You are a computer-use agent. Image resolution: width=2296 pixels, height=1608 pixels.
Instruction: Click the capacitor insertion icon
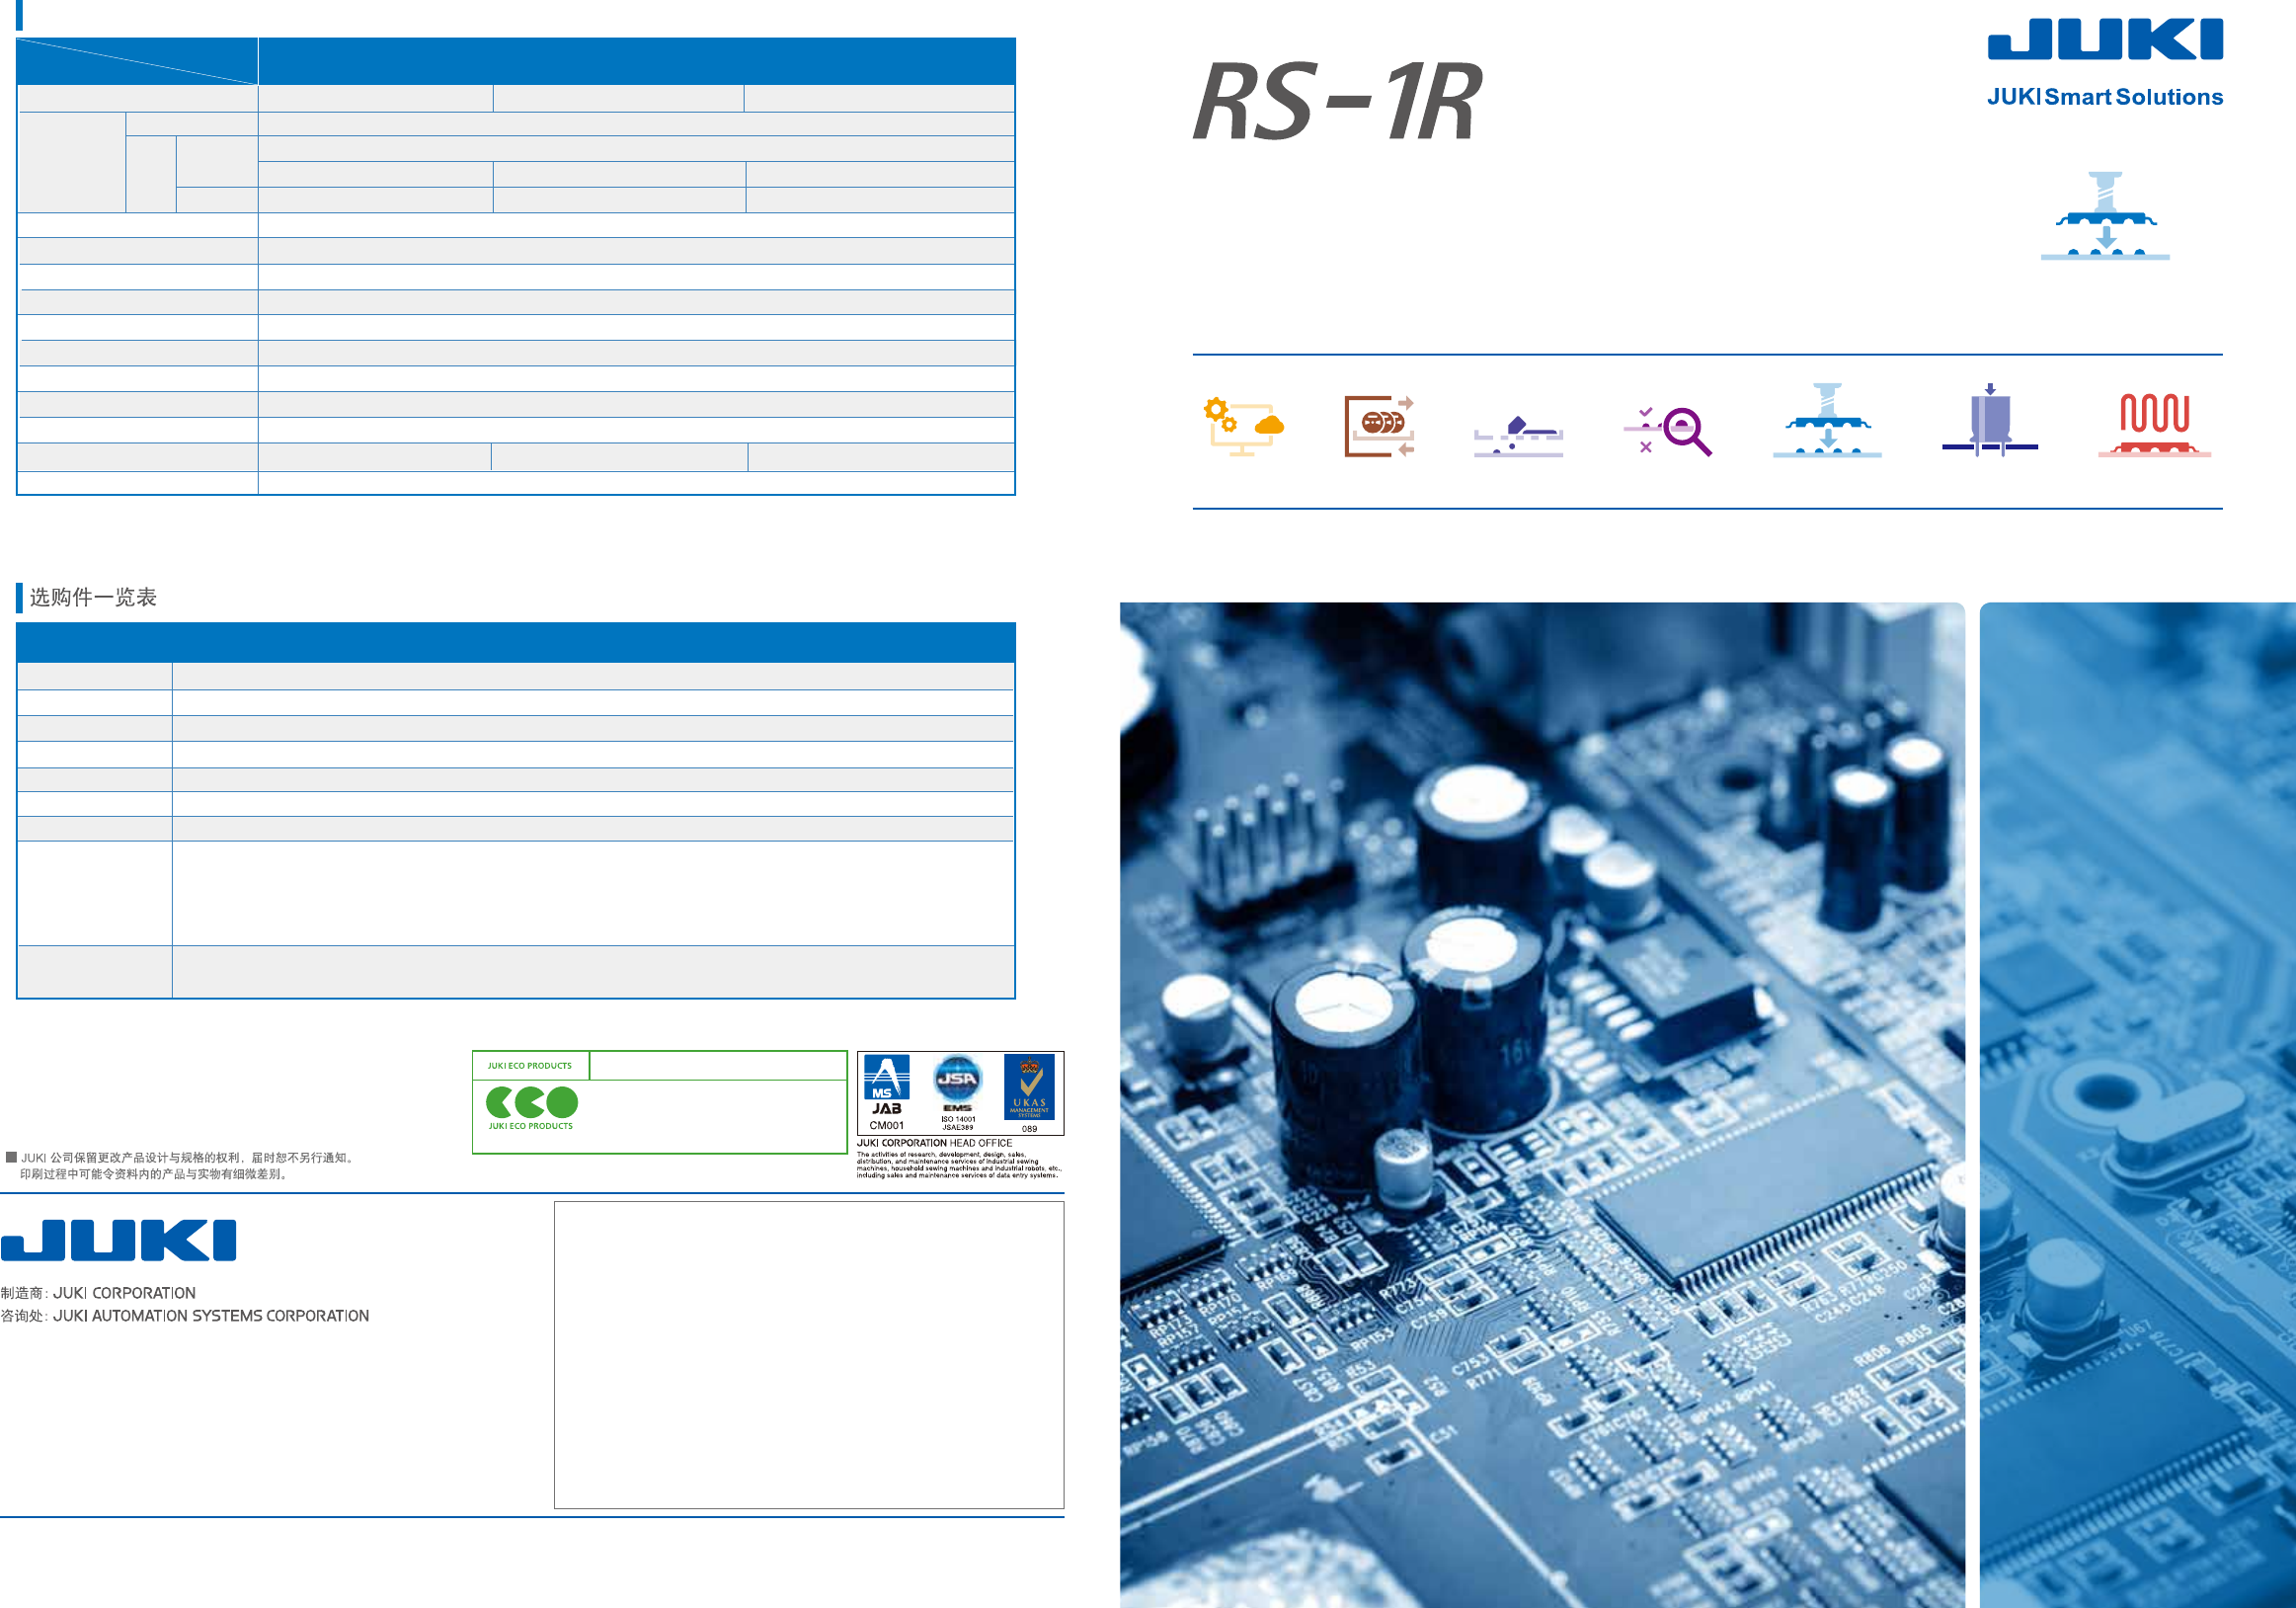tap(1989, 421)
